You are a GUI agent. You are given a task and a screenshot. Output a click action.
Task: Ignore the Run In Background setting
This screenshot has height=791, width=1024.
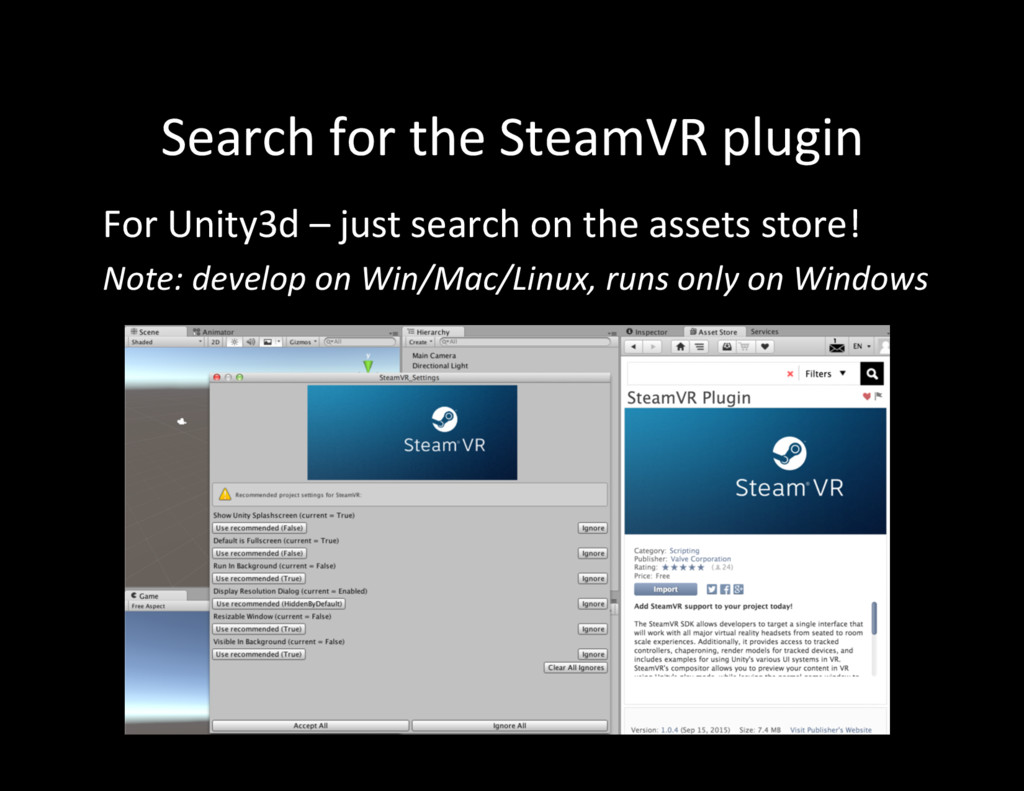[x=593, y=579]
